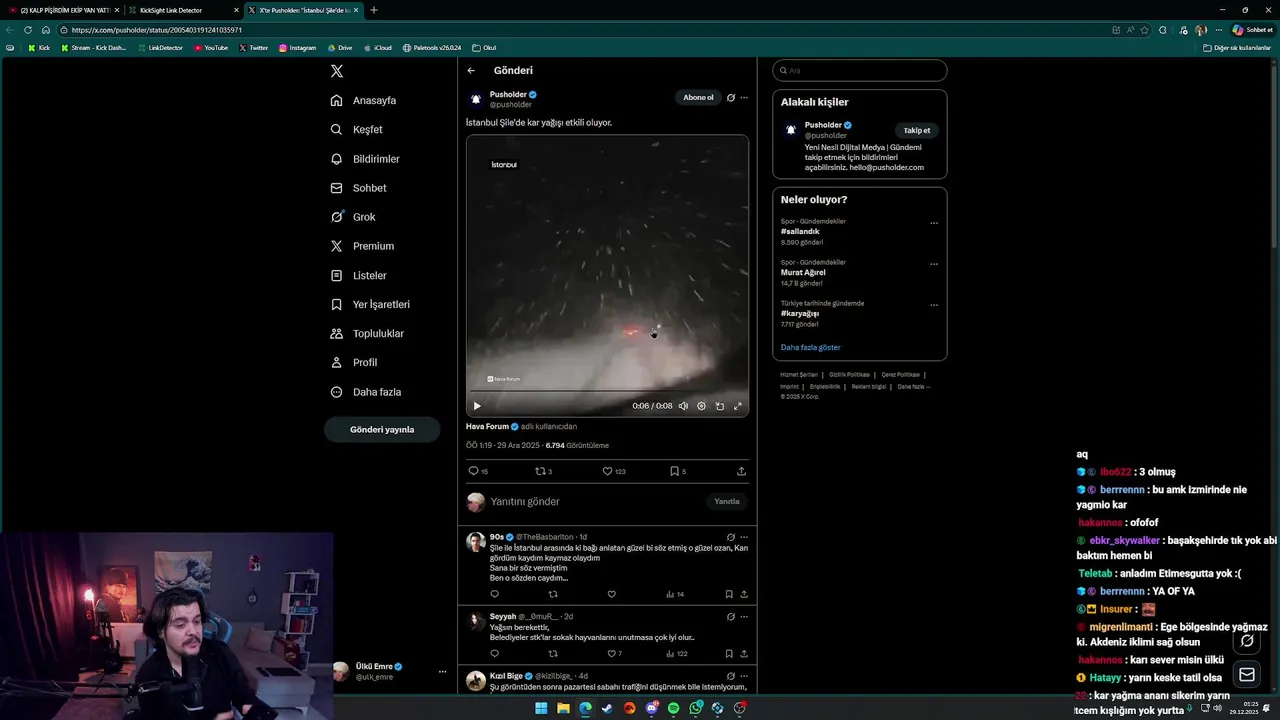Screen dimensions: 1280x720
Task: Share the main Pusholder post
Action: coord(741,471)
